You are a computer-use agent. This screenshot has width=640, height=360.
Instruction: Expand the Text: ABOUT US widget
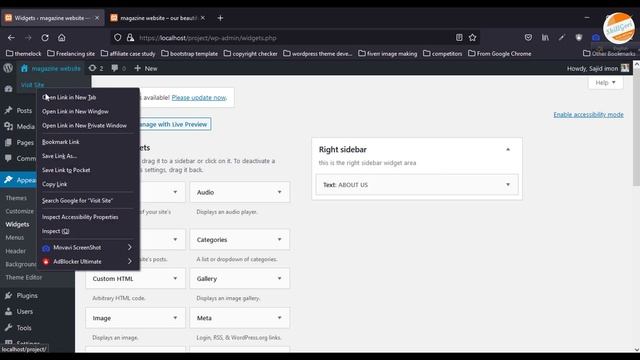point(508,185)
